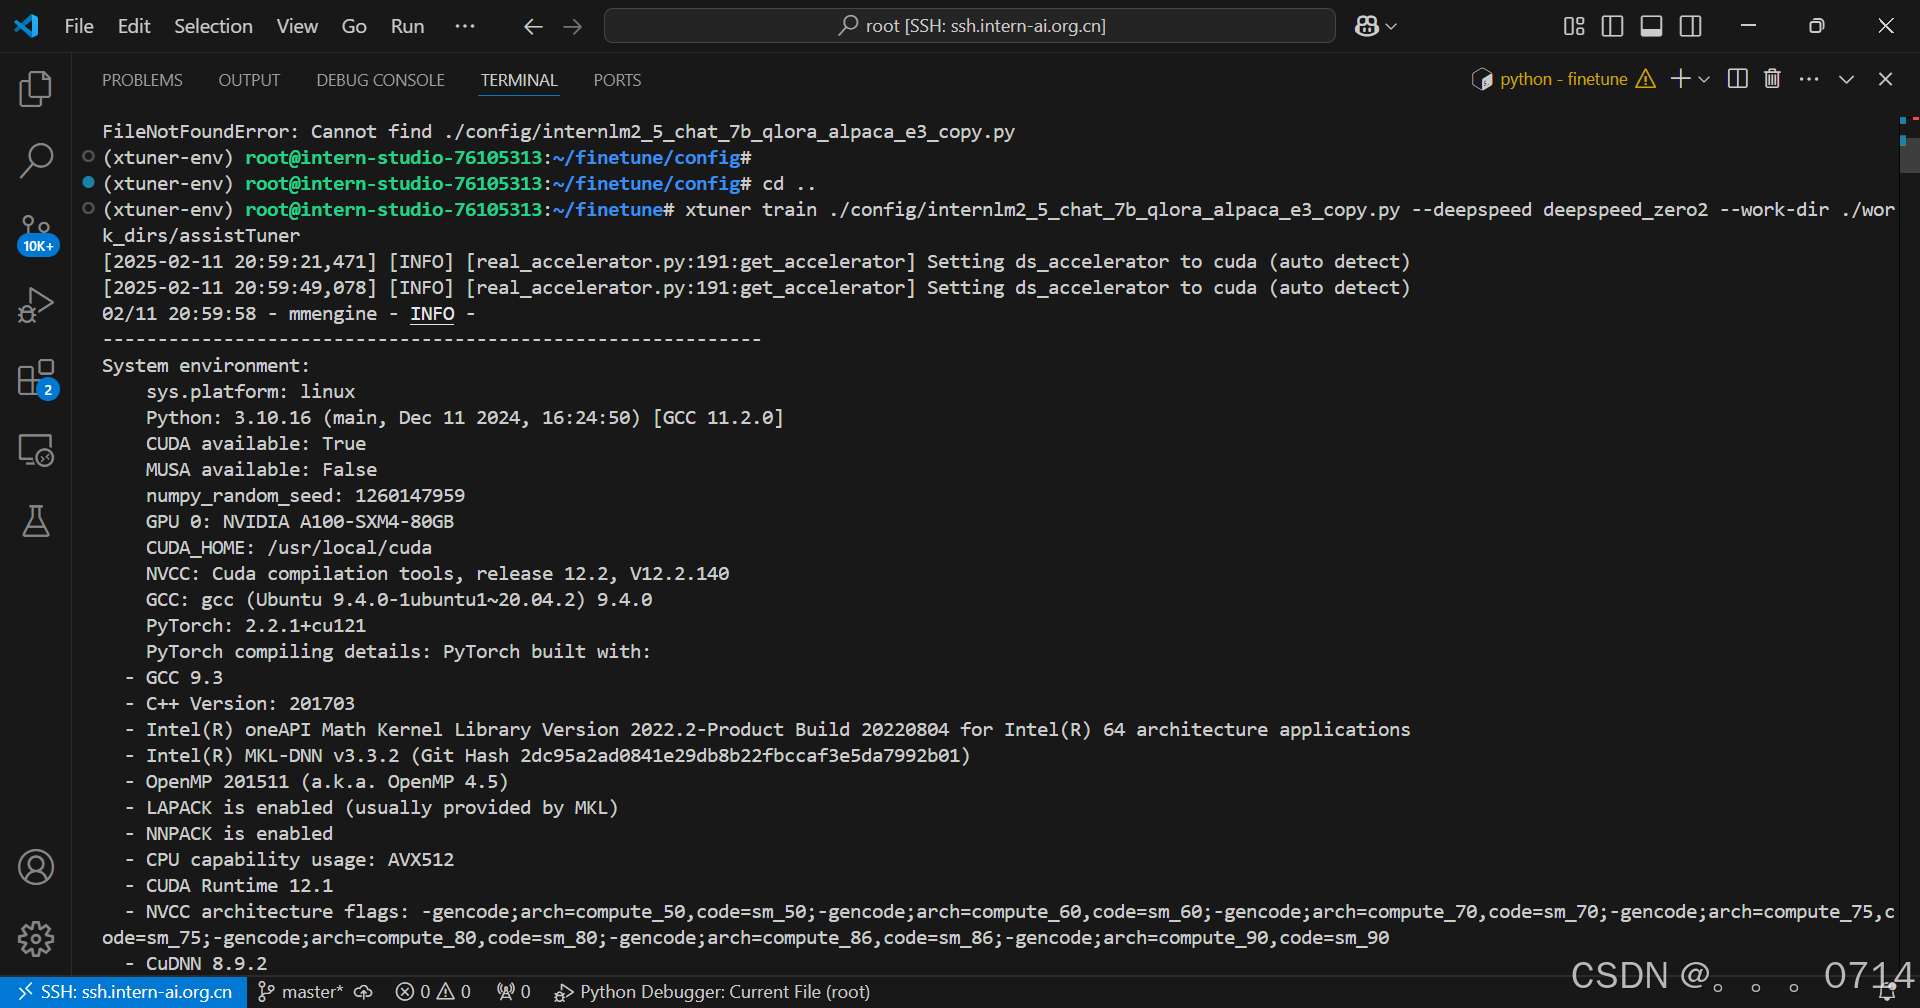
Task: Switch to the PROBLEMS tab
Action: point(142,80)
